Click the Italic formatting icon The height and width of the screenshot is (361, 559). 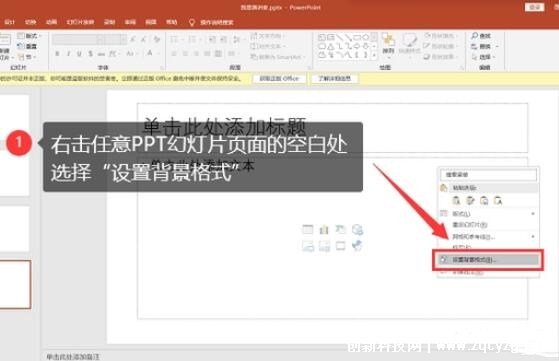[x=68, y=54]
